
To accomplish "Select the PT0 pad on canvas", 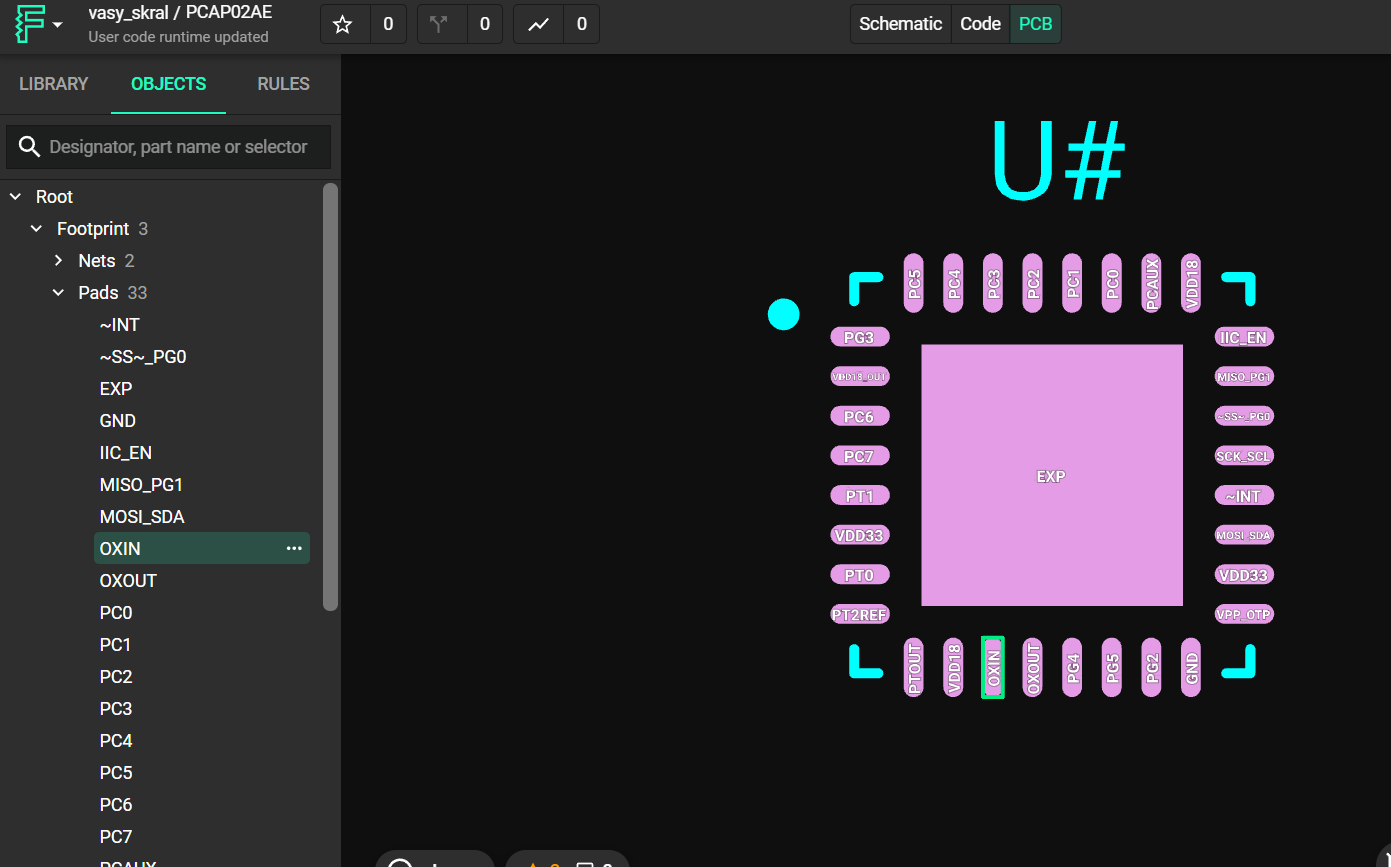I will click(x=860, y=575).
